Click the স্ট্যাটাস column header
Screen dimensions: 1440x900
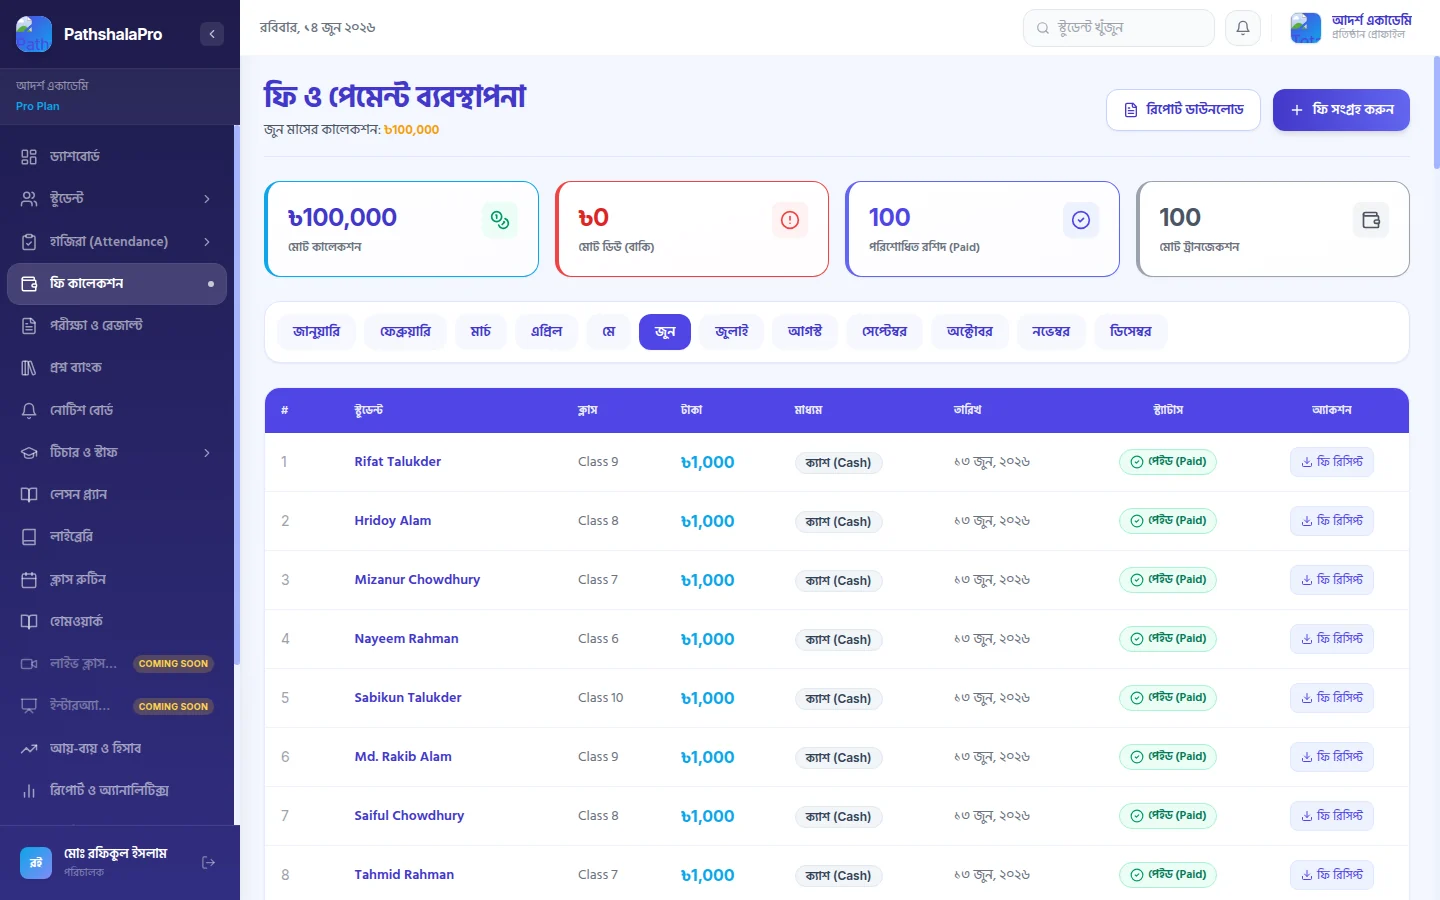[1168, 410]
